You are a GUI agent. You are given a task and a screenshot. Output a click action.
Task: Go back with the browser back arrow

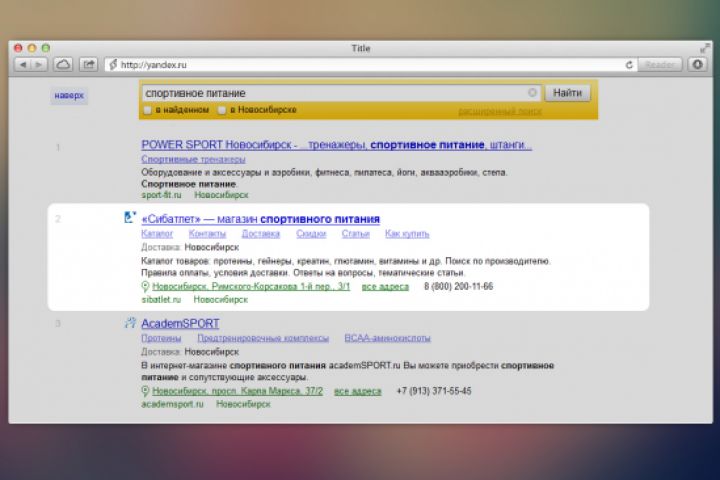tap(22, 65)
